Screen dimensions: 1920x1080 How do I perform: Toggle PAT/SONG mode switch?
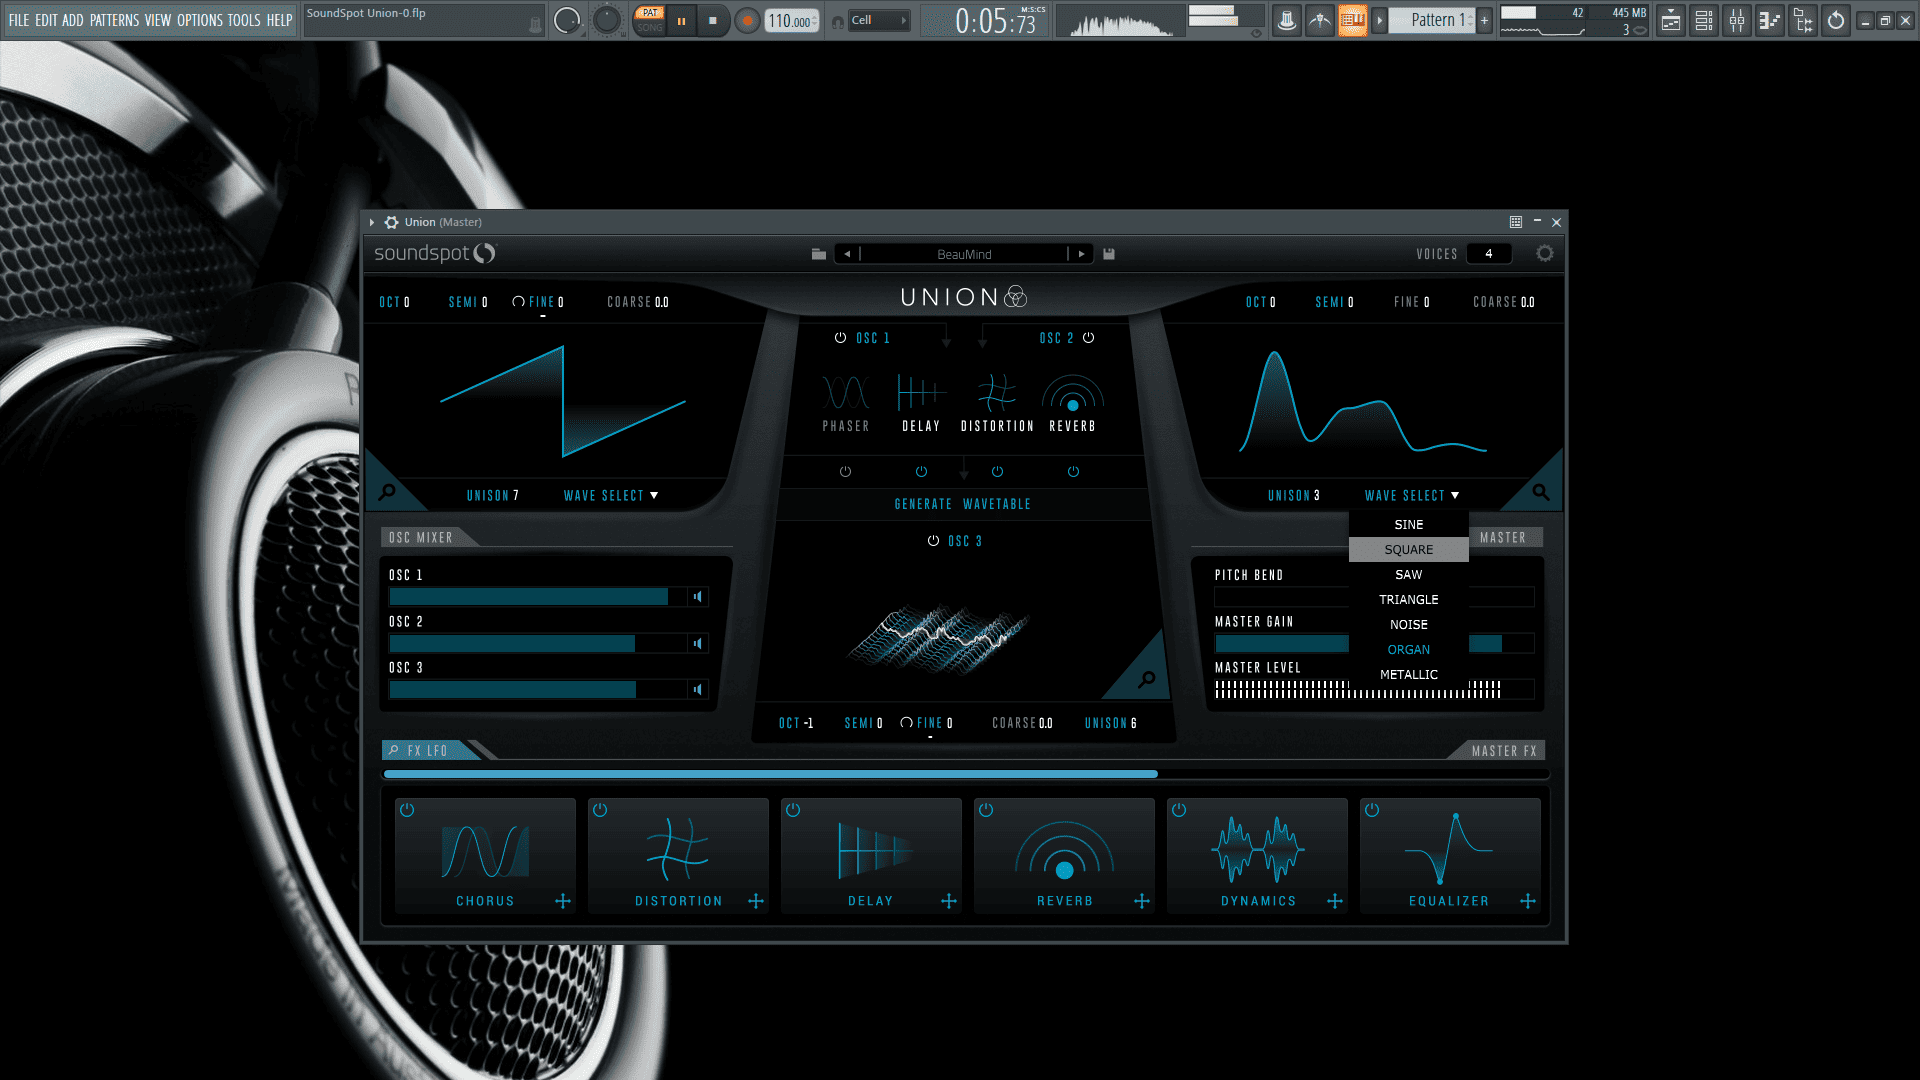[x=650, y=20]
